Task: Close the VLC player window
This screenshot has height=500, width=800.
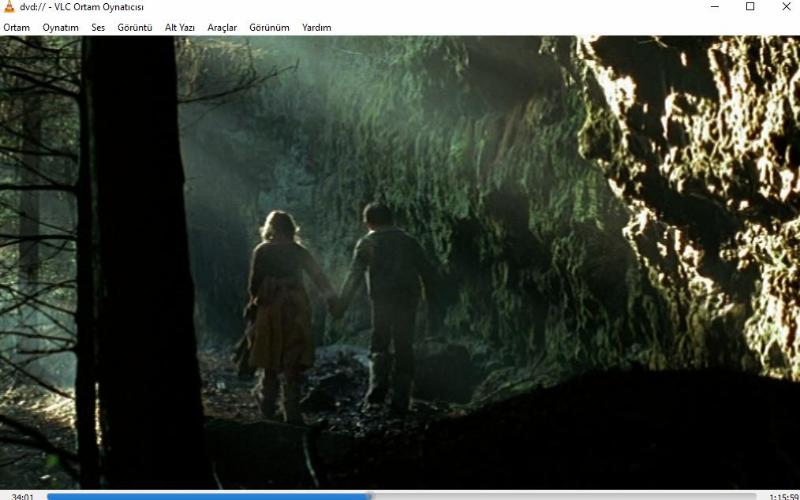Action: coord(785,7)
